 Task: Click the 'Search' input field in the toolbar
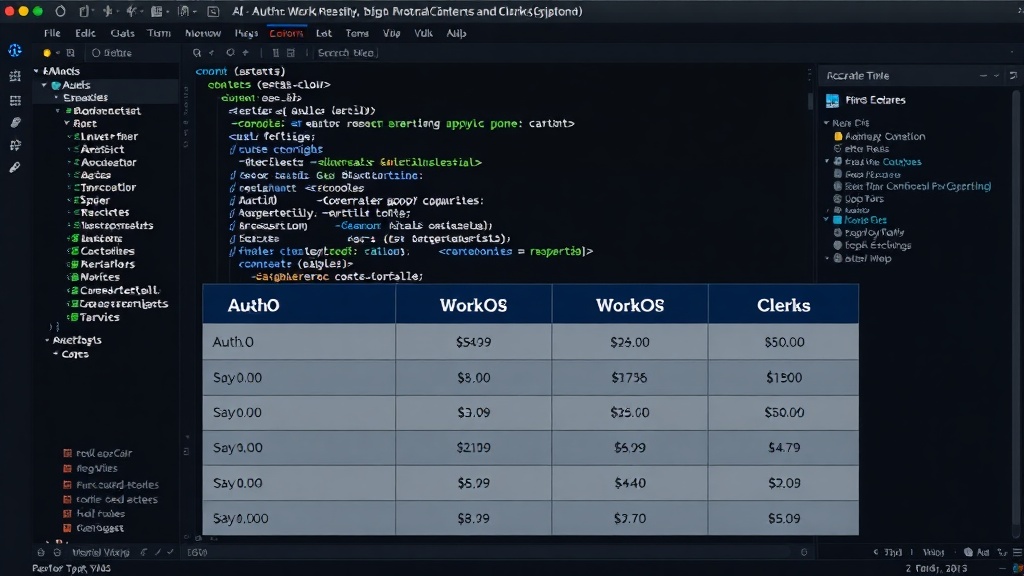pyautogui.click(x=346, y=53)
